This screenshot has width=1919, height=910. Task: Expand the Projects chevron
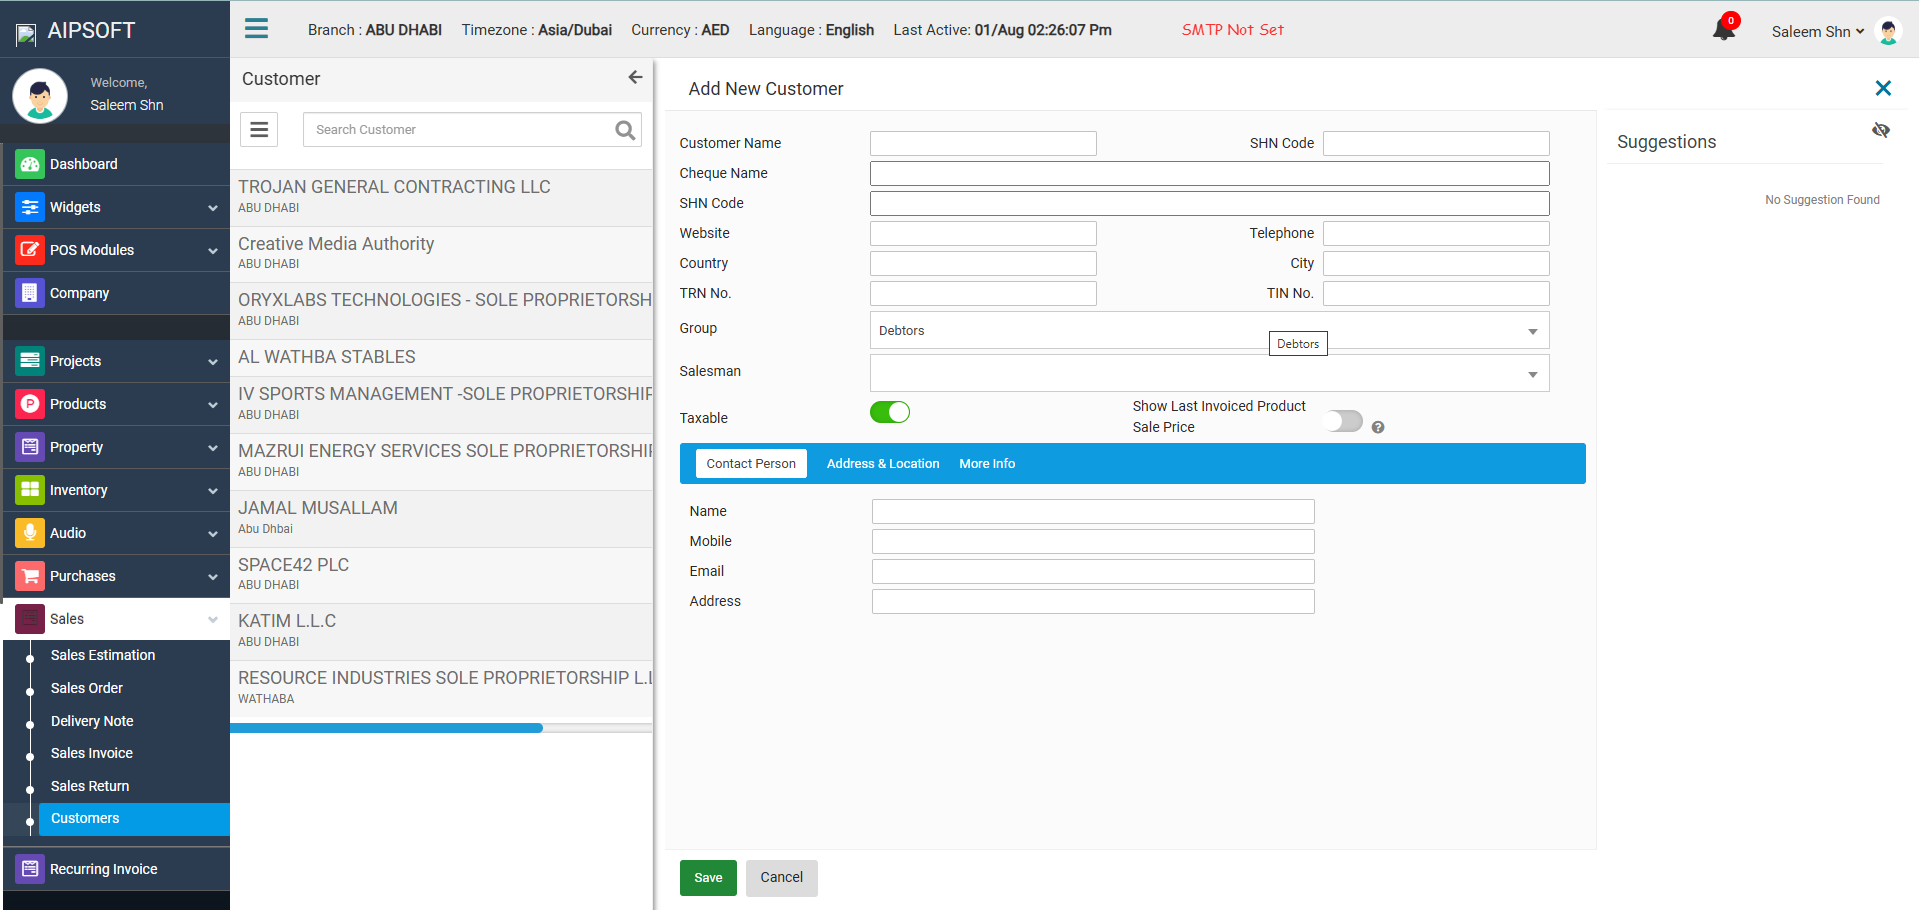[212, 362]
